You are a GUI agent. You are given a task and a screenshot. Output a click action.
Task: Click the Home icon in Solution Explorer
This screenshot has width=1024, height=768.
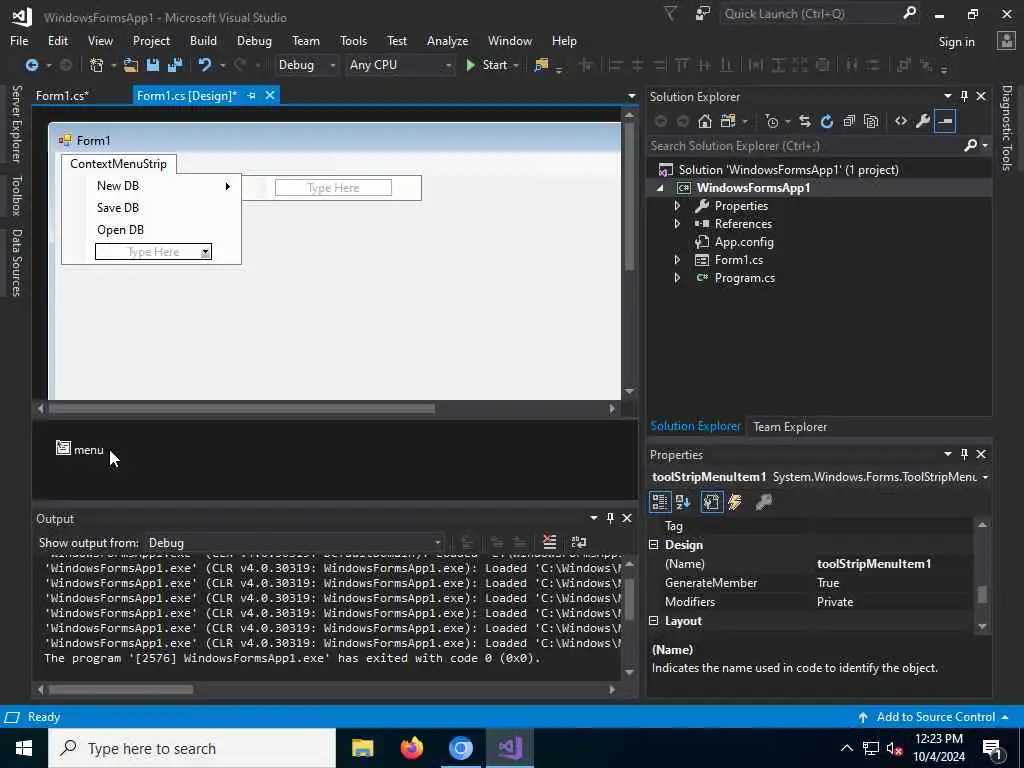click(705, 121)
